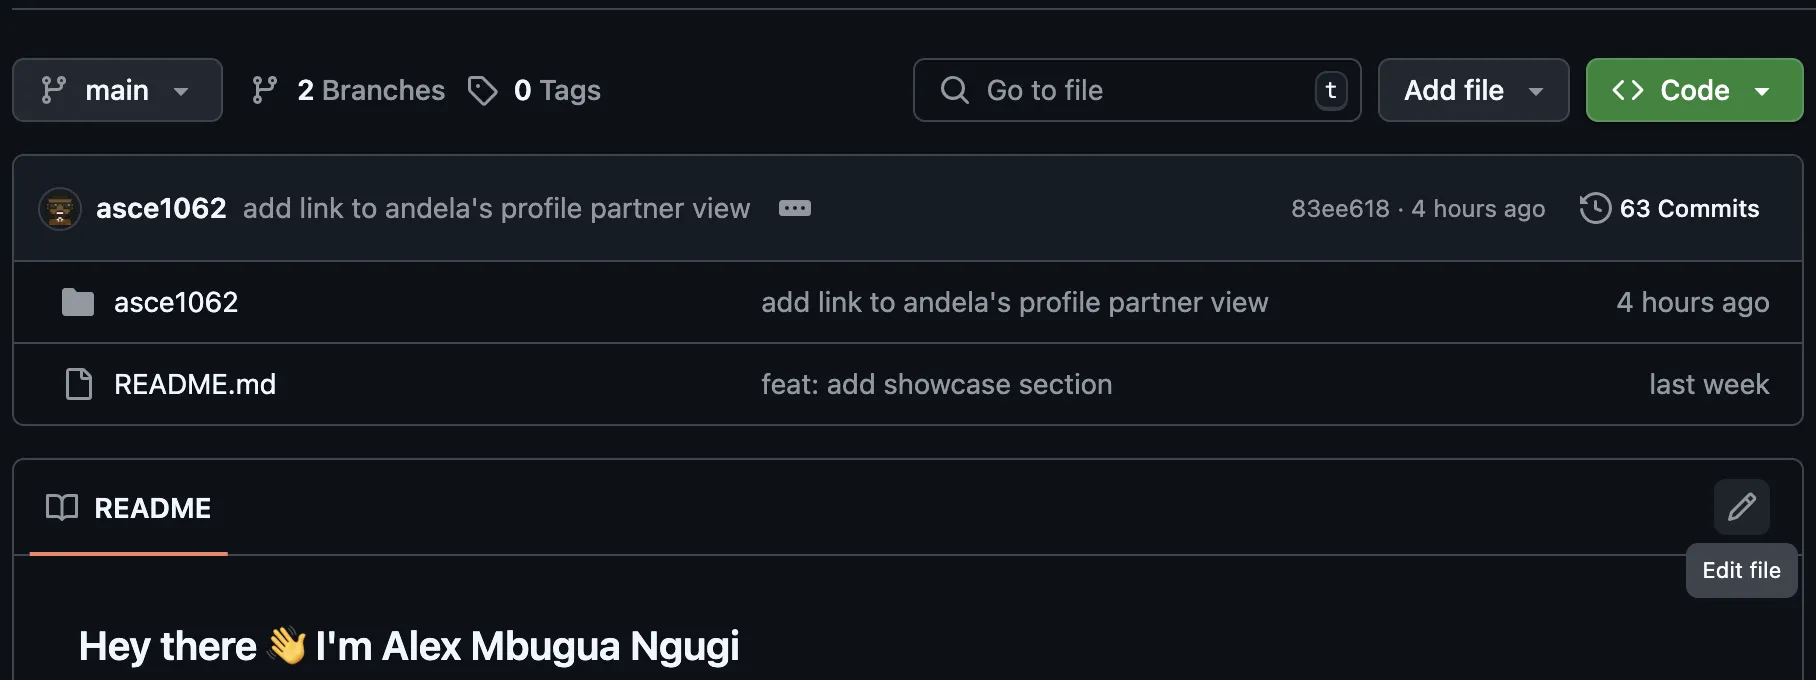
Task: Open the README.md file
Action: (x=195, y=384)
